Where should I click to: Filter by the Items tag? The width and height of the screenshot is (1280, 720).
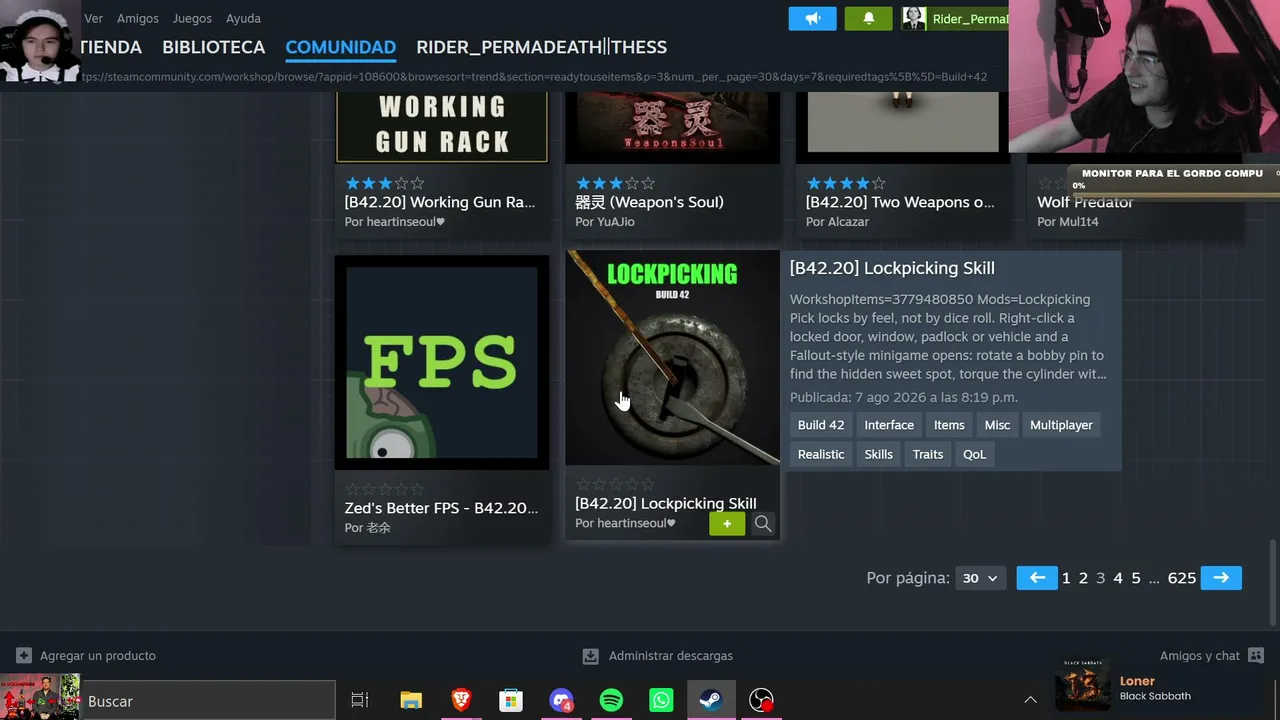click(x=949, y=425)
